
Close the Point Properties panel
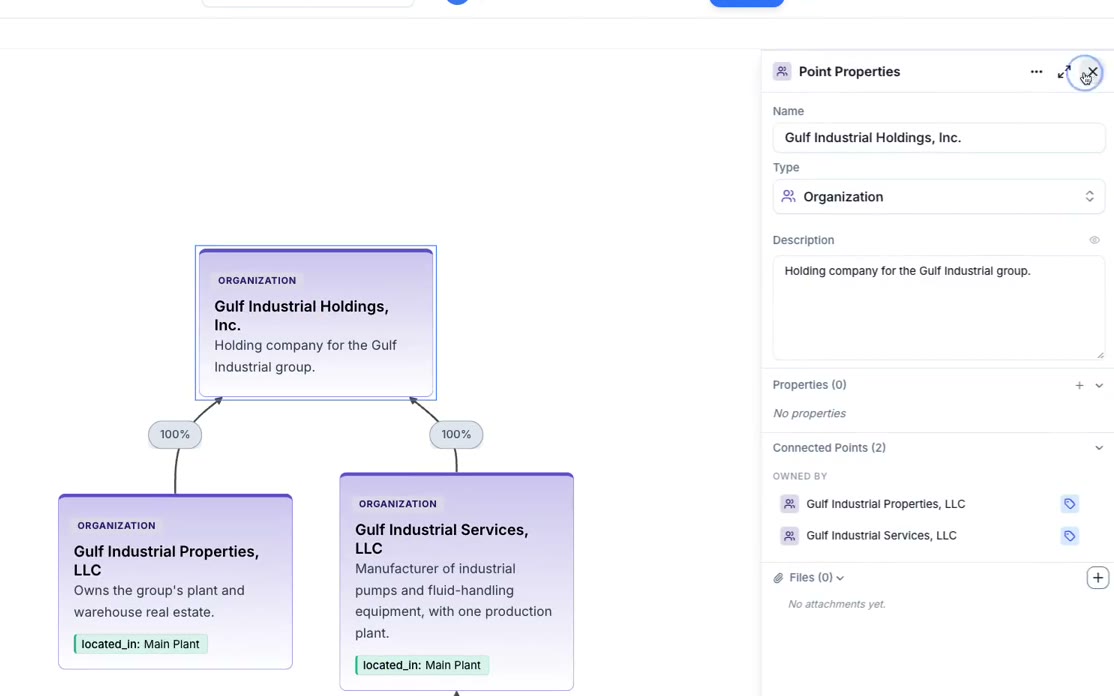(x=1092, y=72)
